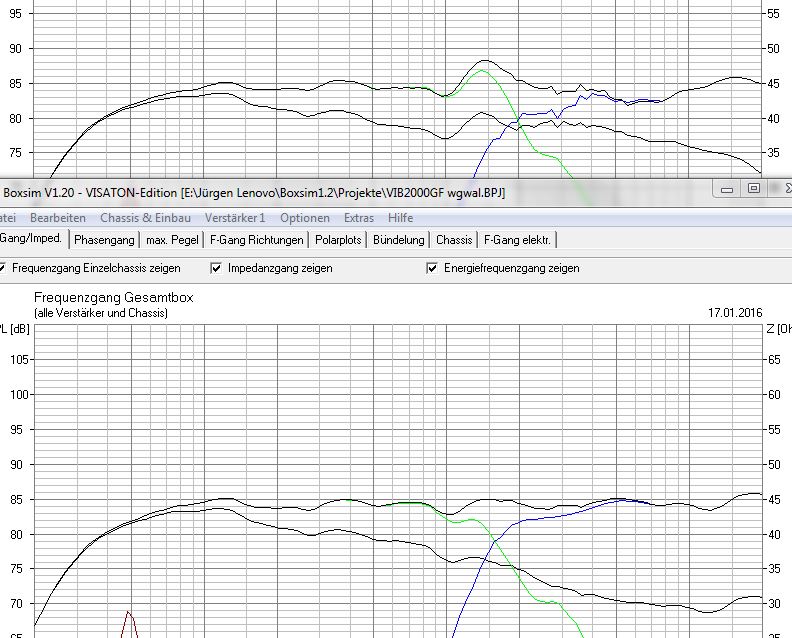Open the Extras menu
This screenshot has height=638, width=792.
pos(358,217)
